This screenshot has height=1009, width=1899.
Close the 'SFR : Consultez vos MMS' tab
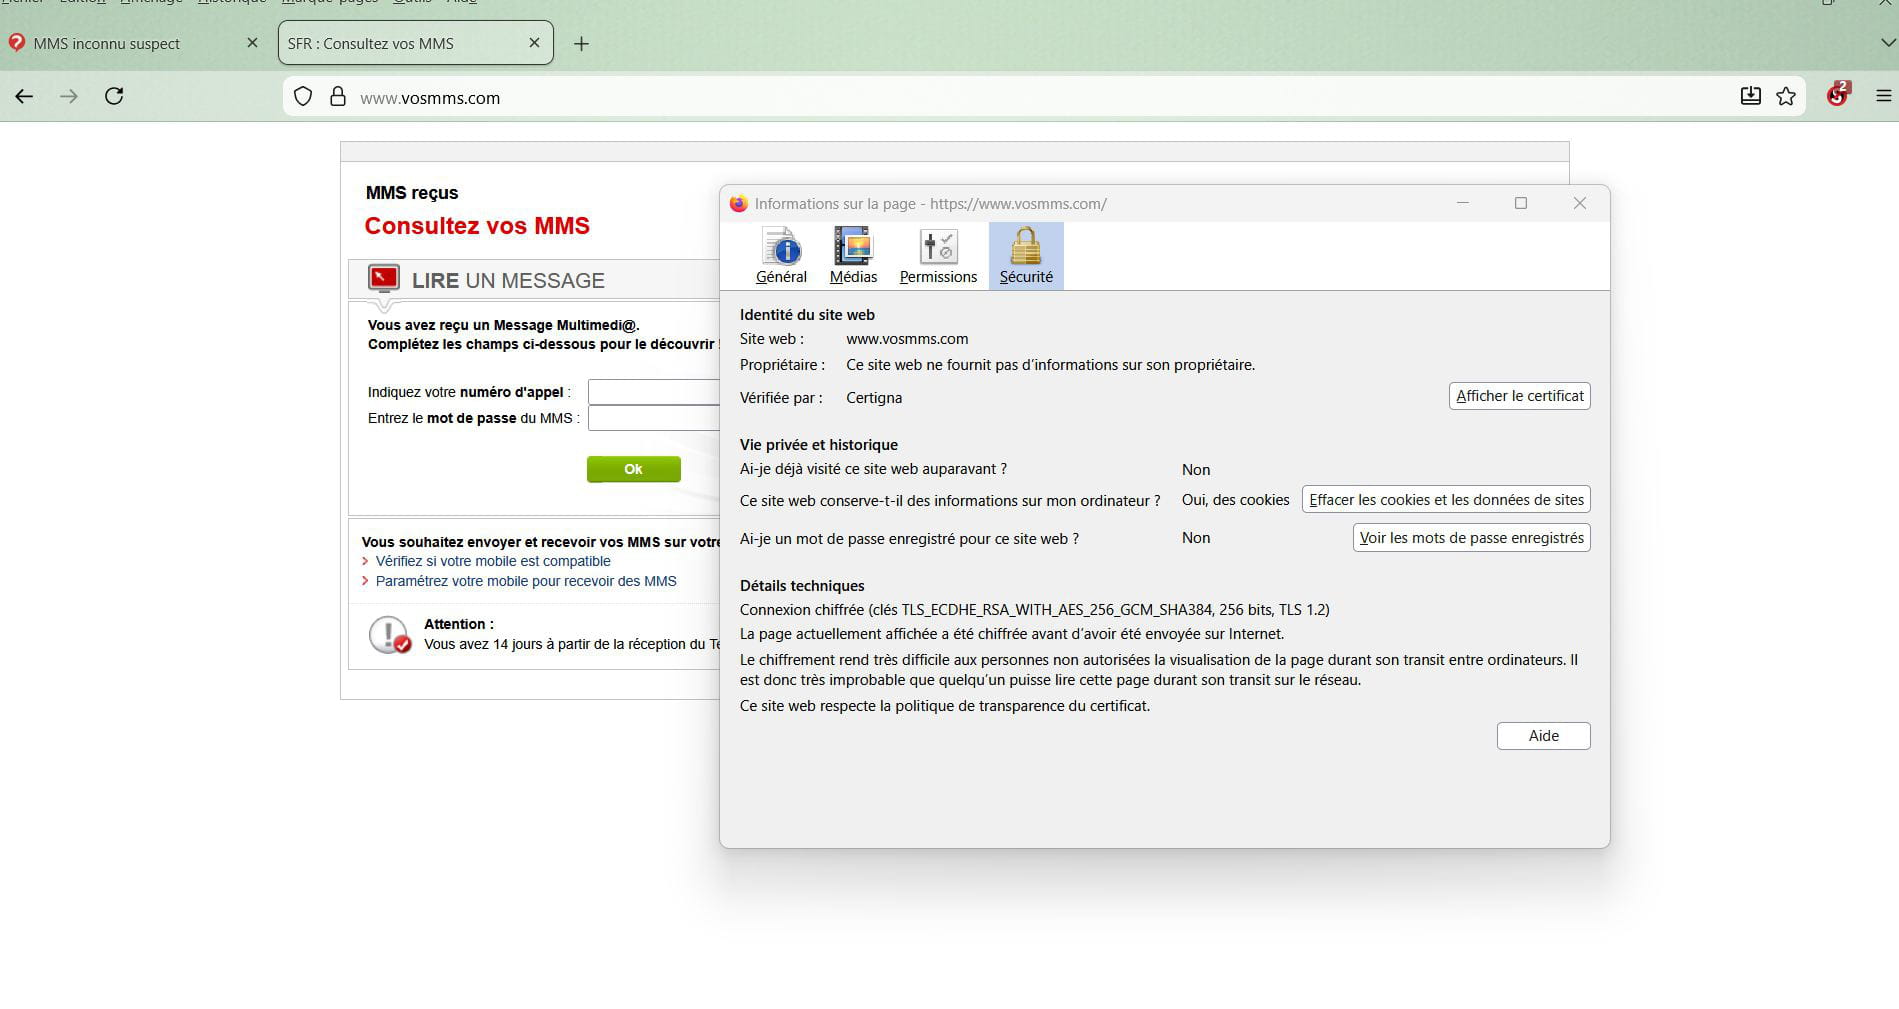point(534,43)
